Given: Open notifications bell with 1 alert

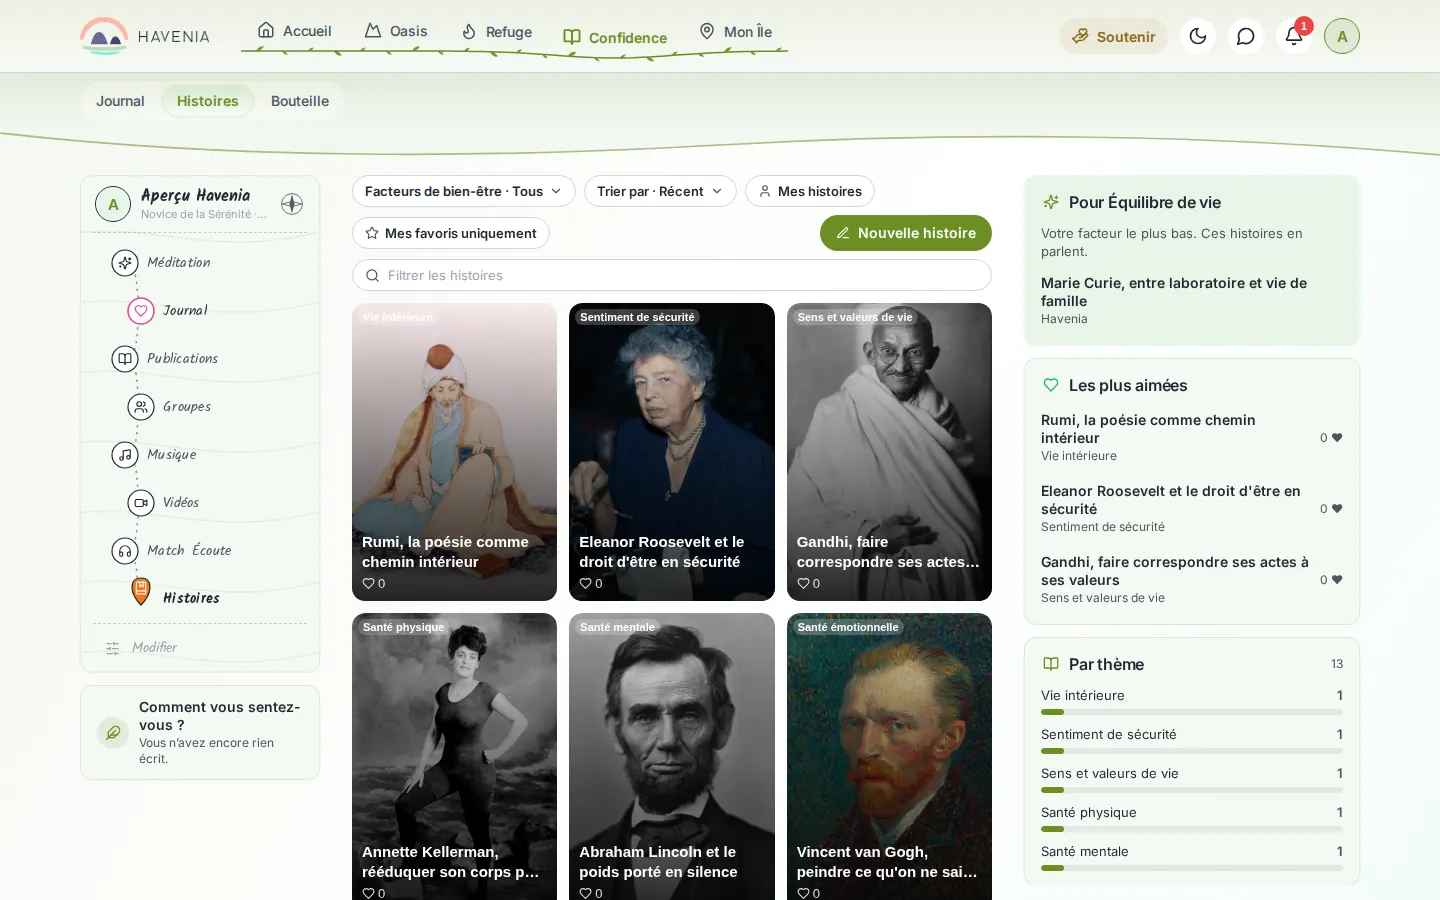Looking at the screenshot, I should pyautogui.click(x=1294, y=36).
